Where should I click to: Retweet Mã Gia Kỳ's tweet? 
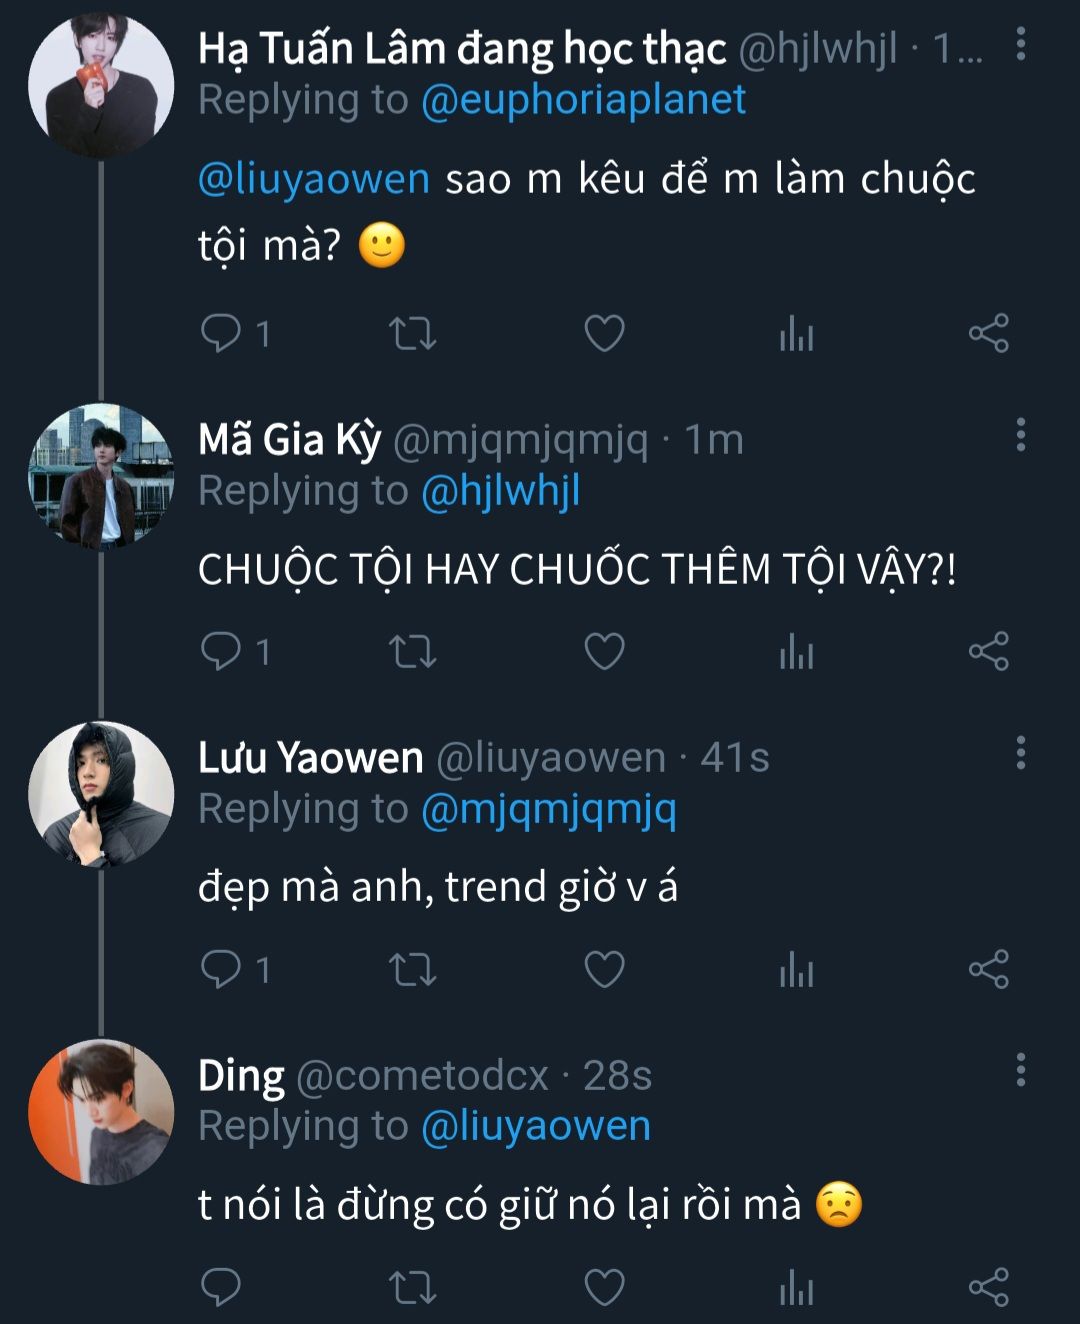point(412,651)
